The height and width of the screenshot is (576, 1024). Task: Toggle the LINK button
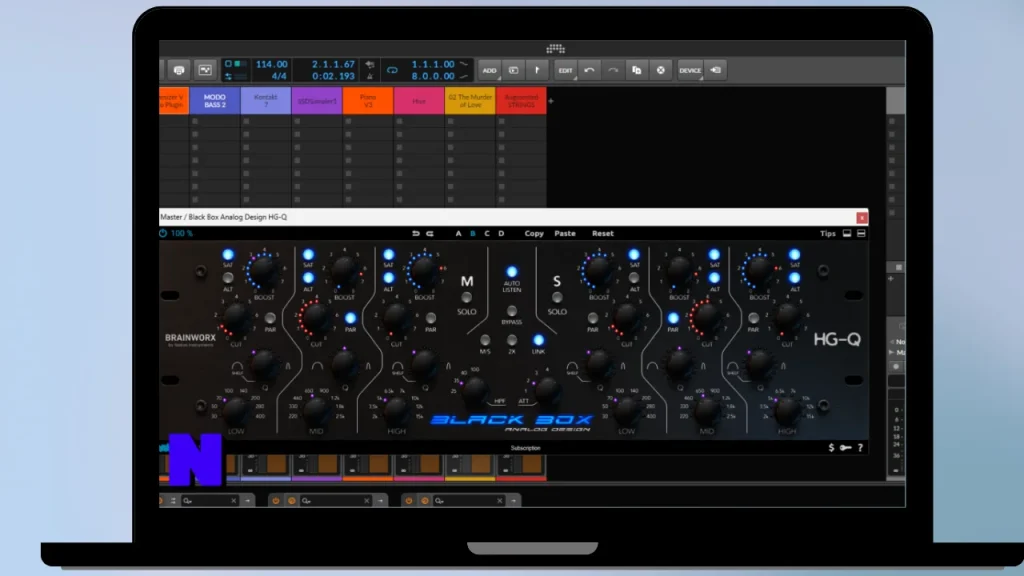tap(538, 340)
